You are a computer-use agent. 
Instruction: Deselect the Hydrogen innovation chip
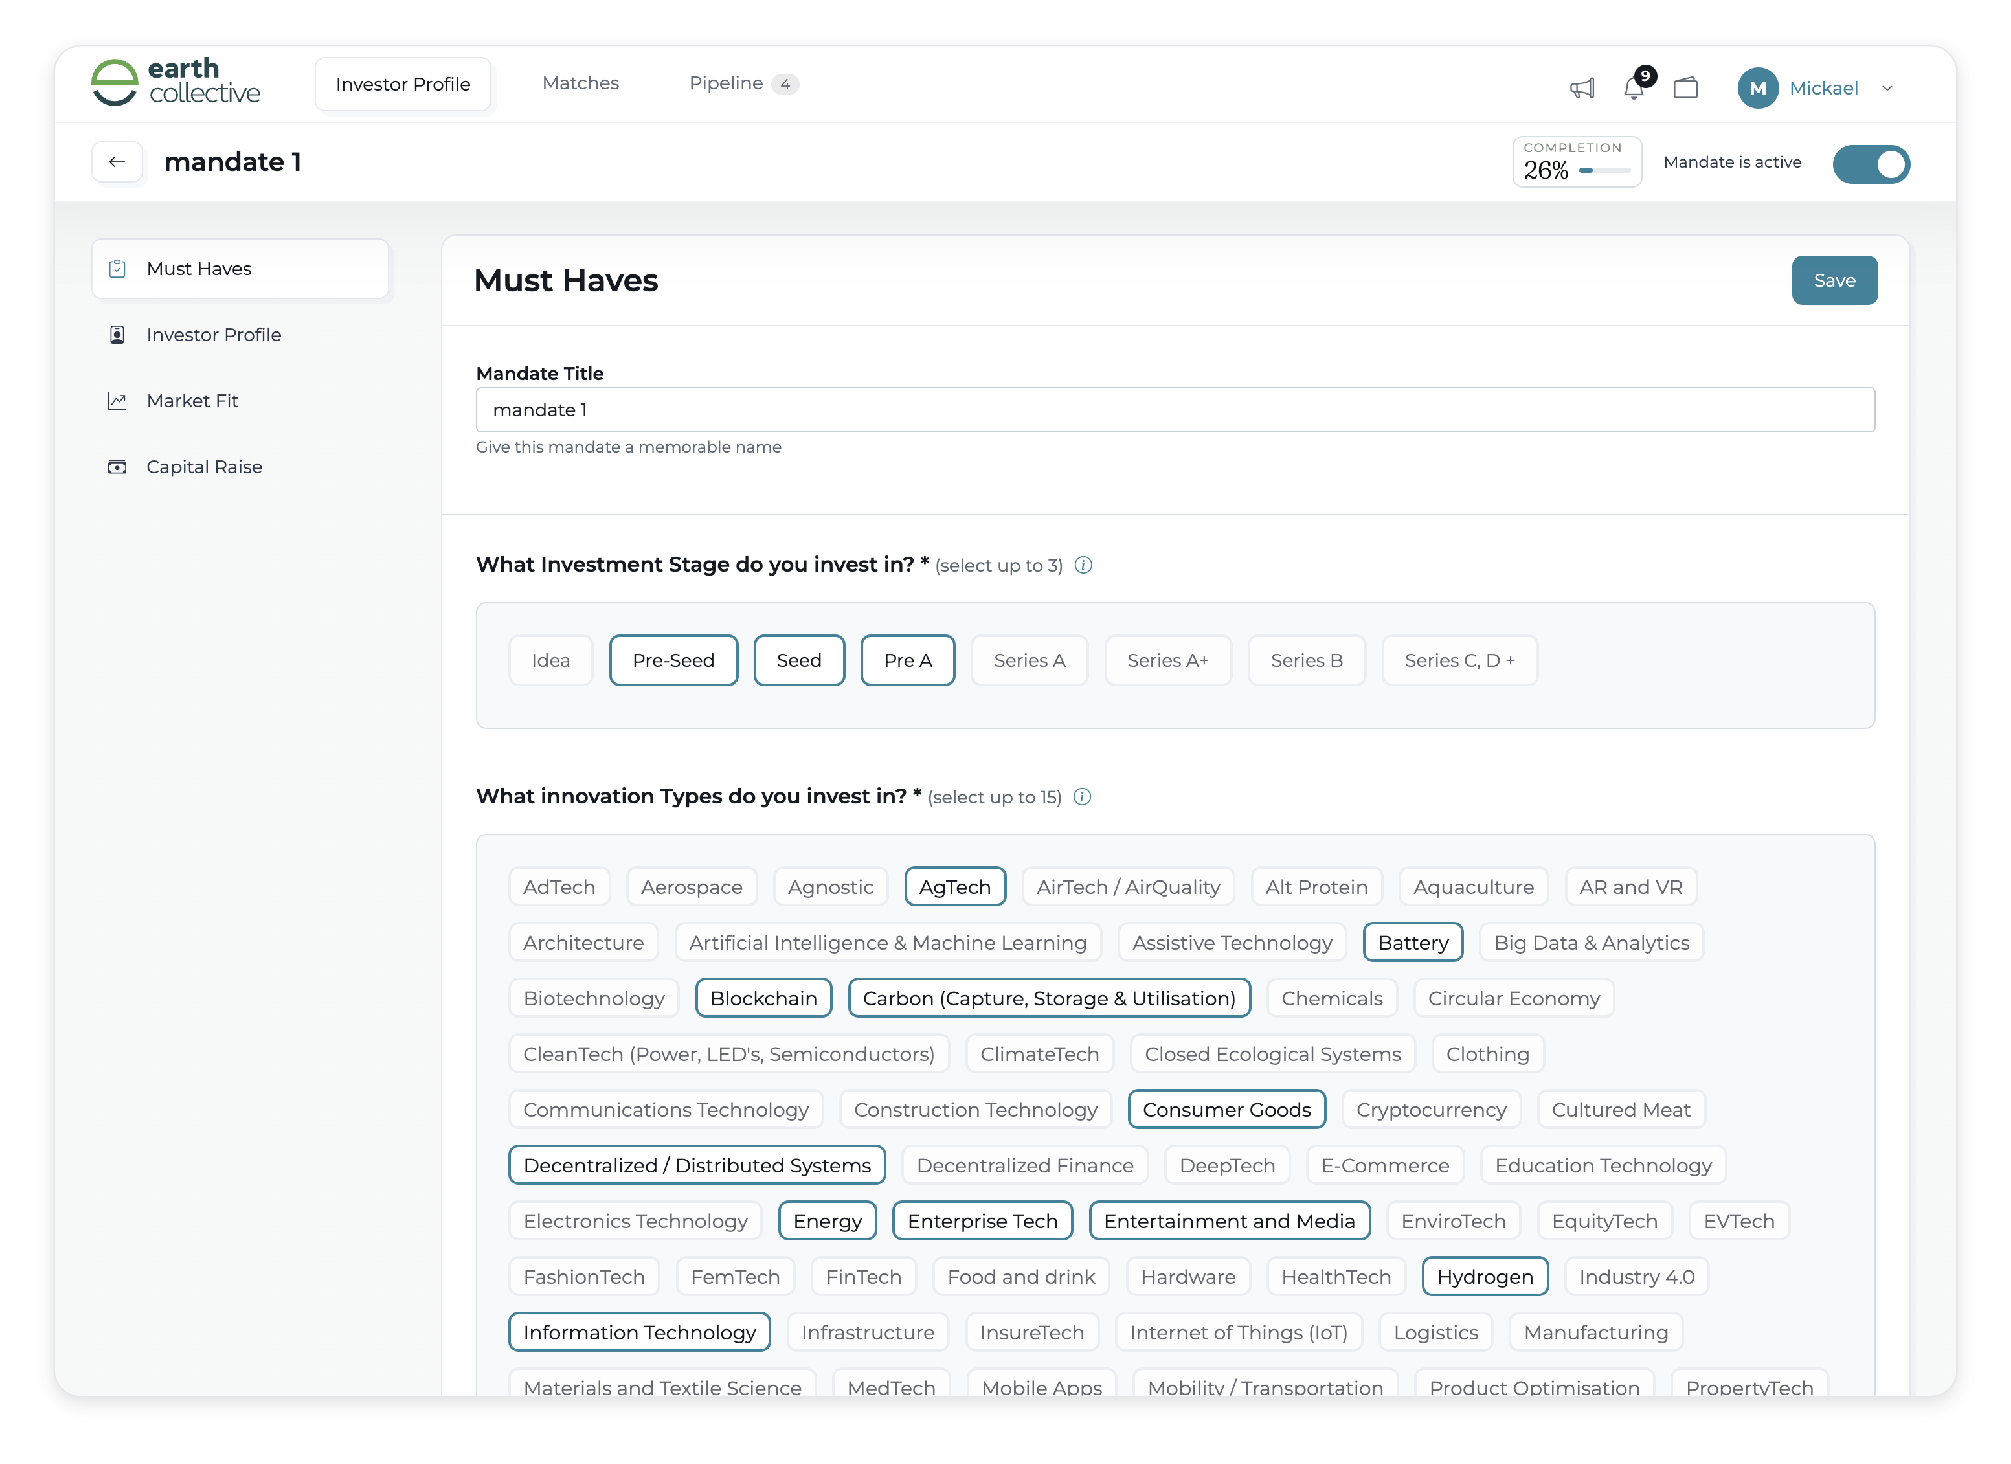click(1485, 1277)
